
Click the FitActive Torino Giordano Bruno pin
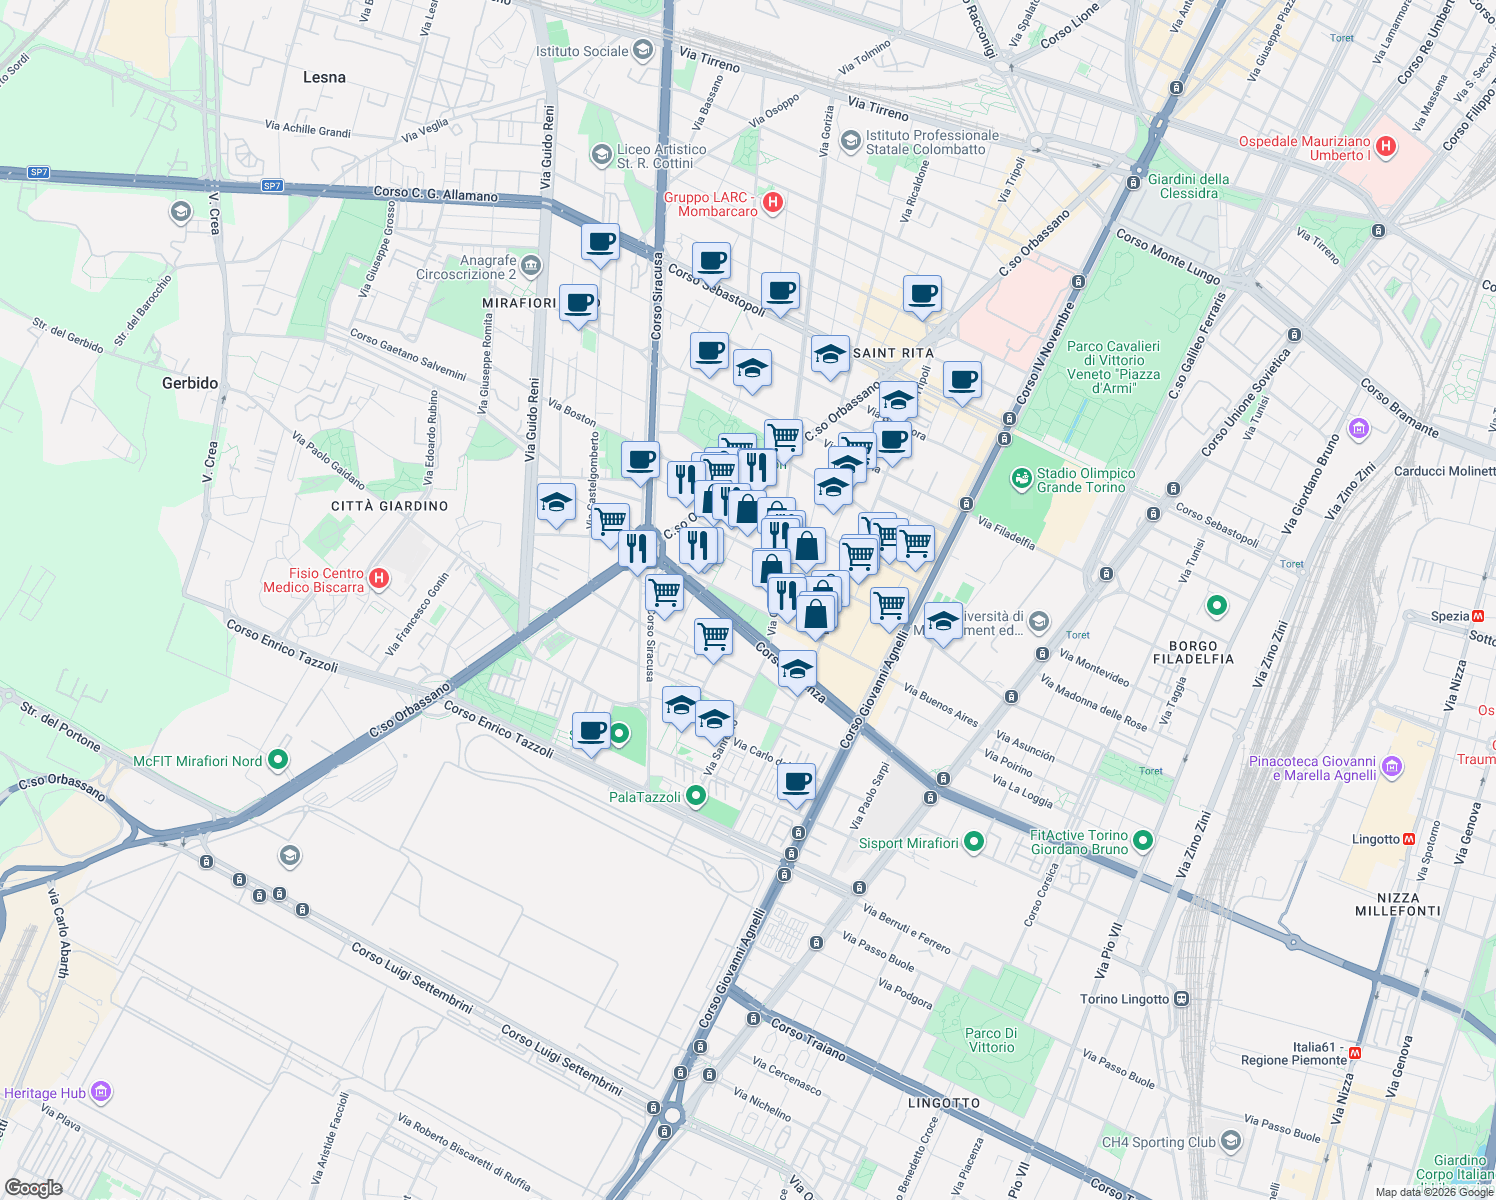(1144, 842)
